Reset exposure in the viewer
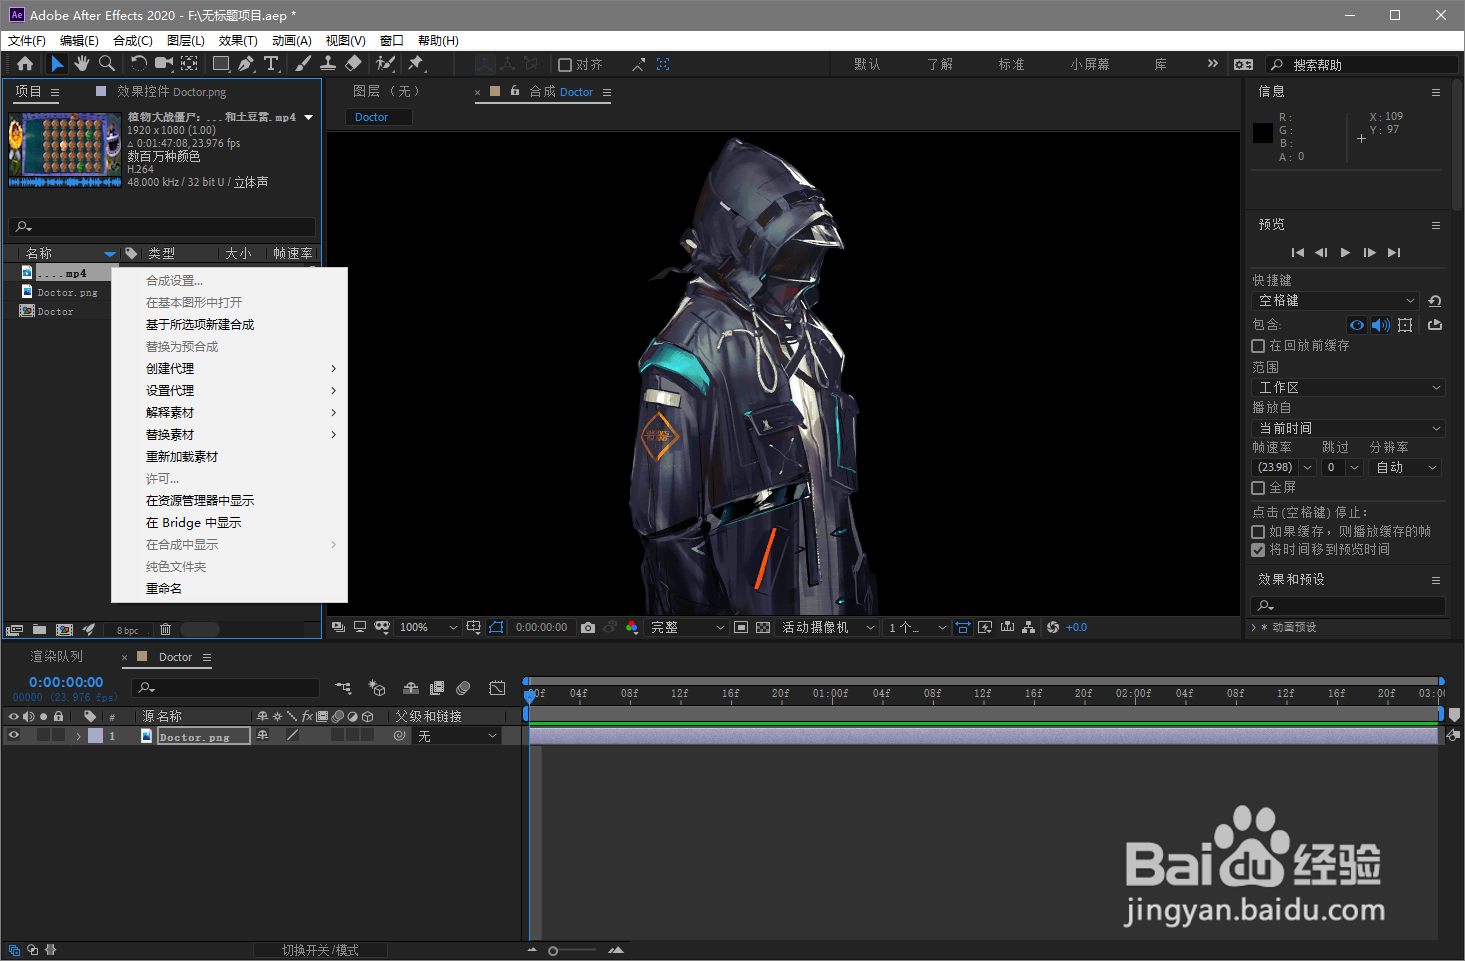The width and height of the screenshot is (1465, 961). click(1053, 628)
